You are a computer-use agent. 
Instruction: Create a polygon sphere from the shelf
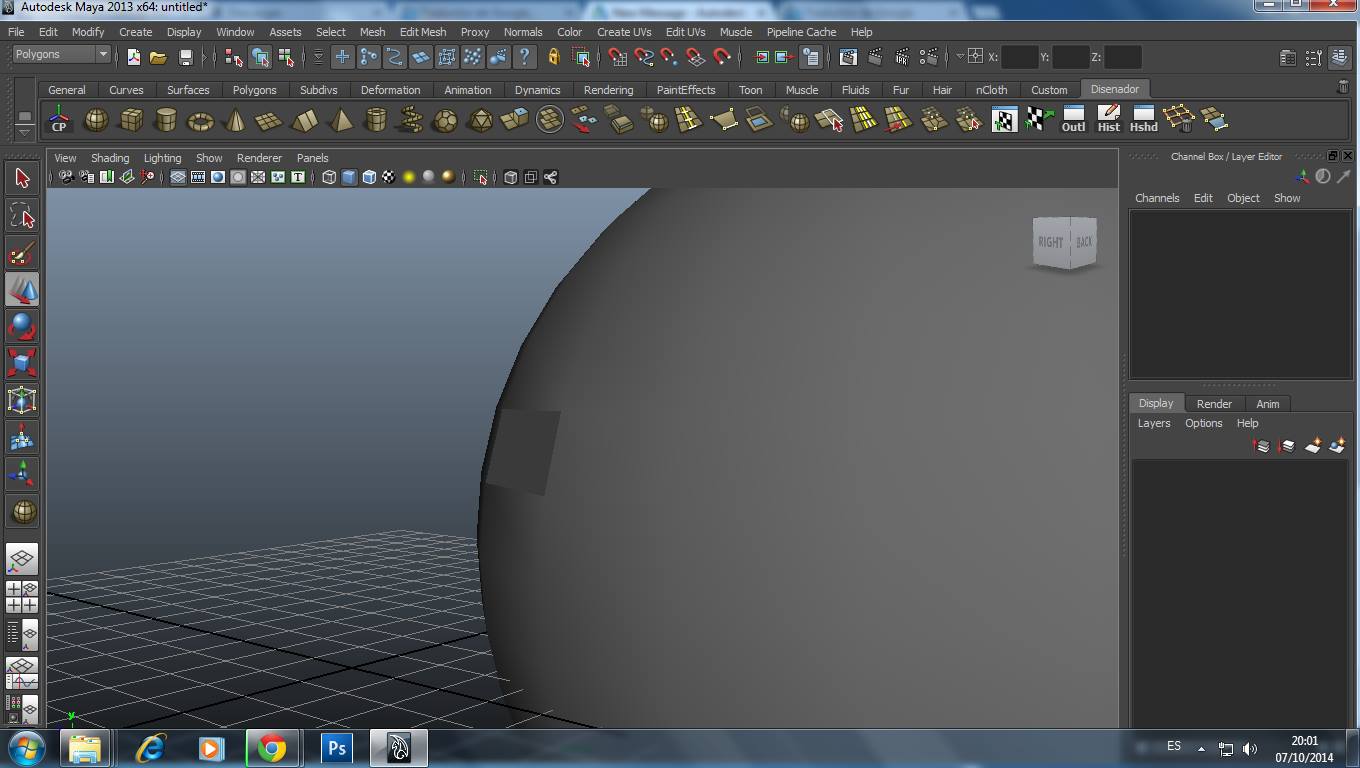pos(96,120)
